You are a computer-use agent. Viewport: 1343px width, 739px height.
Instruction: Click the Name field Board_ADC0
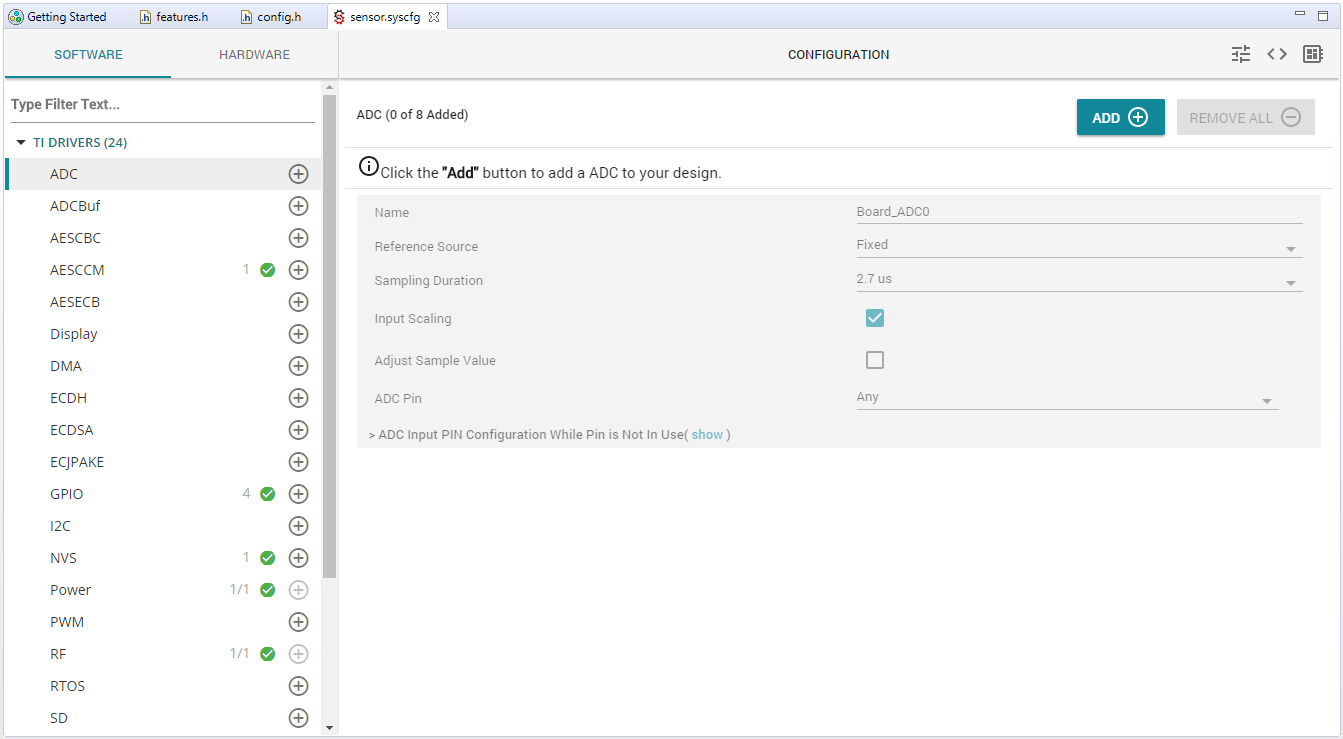[1079, 212]
